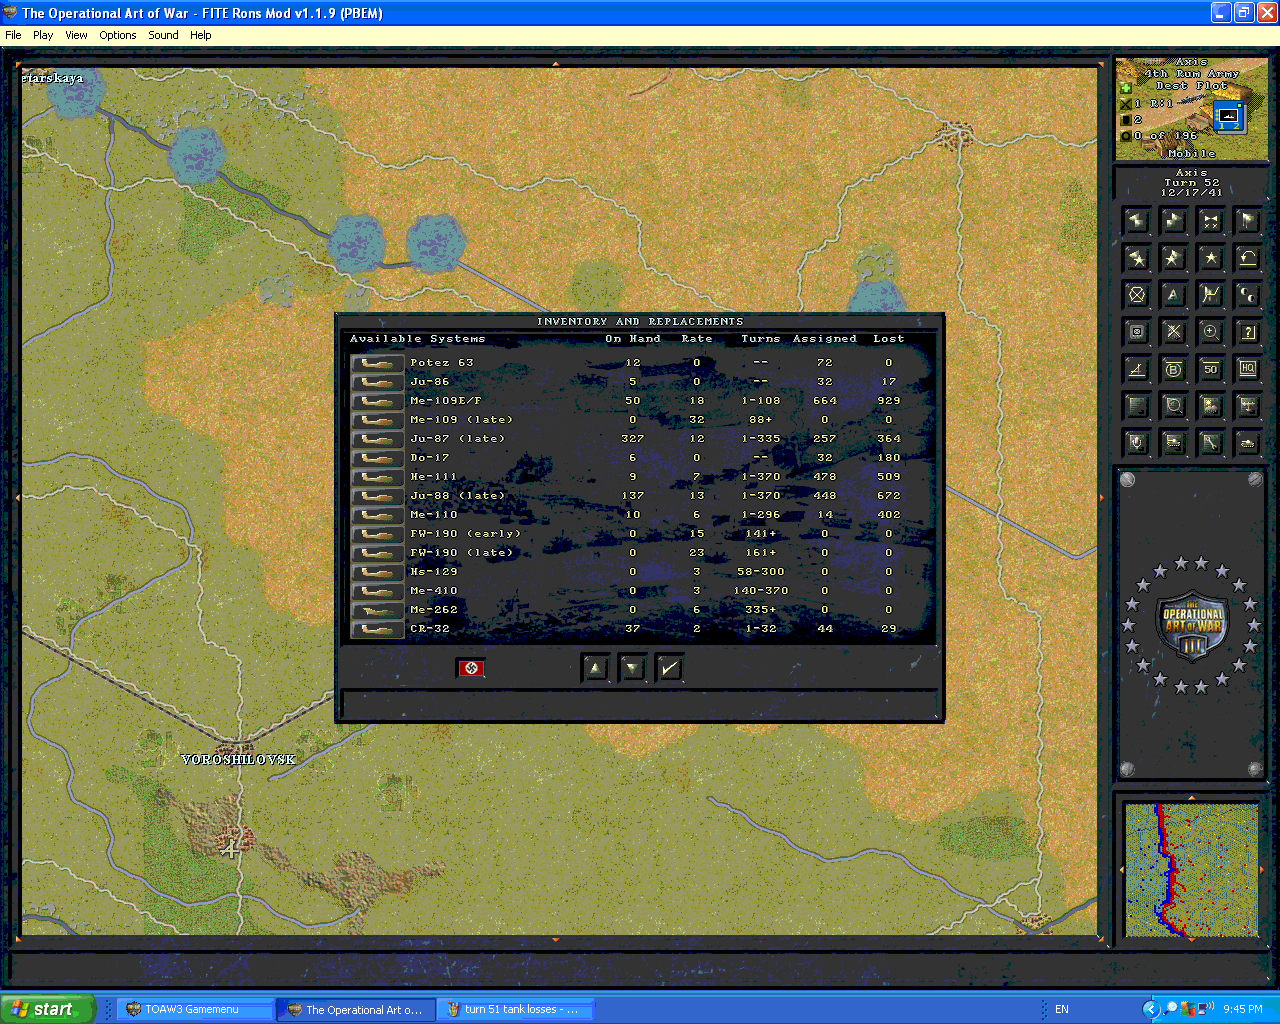The width and height of the screenshot is (1280, 1024).
Task: Click the aircraft button for Ju-87 (late)
Action: [377, 439]
